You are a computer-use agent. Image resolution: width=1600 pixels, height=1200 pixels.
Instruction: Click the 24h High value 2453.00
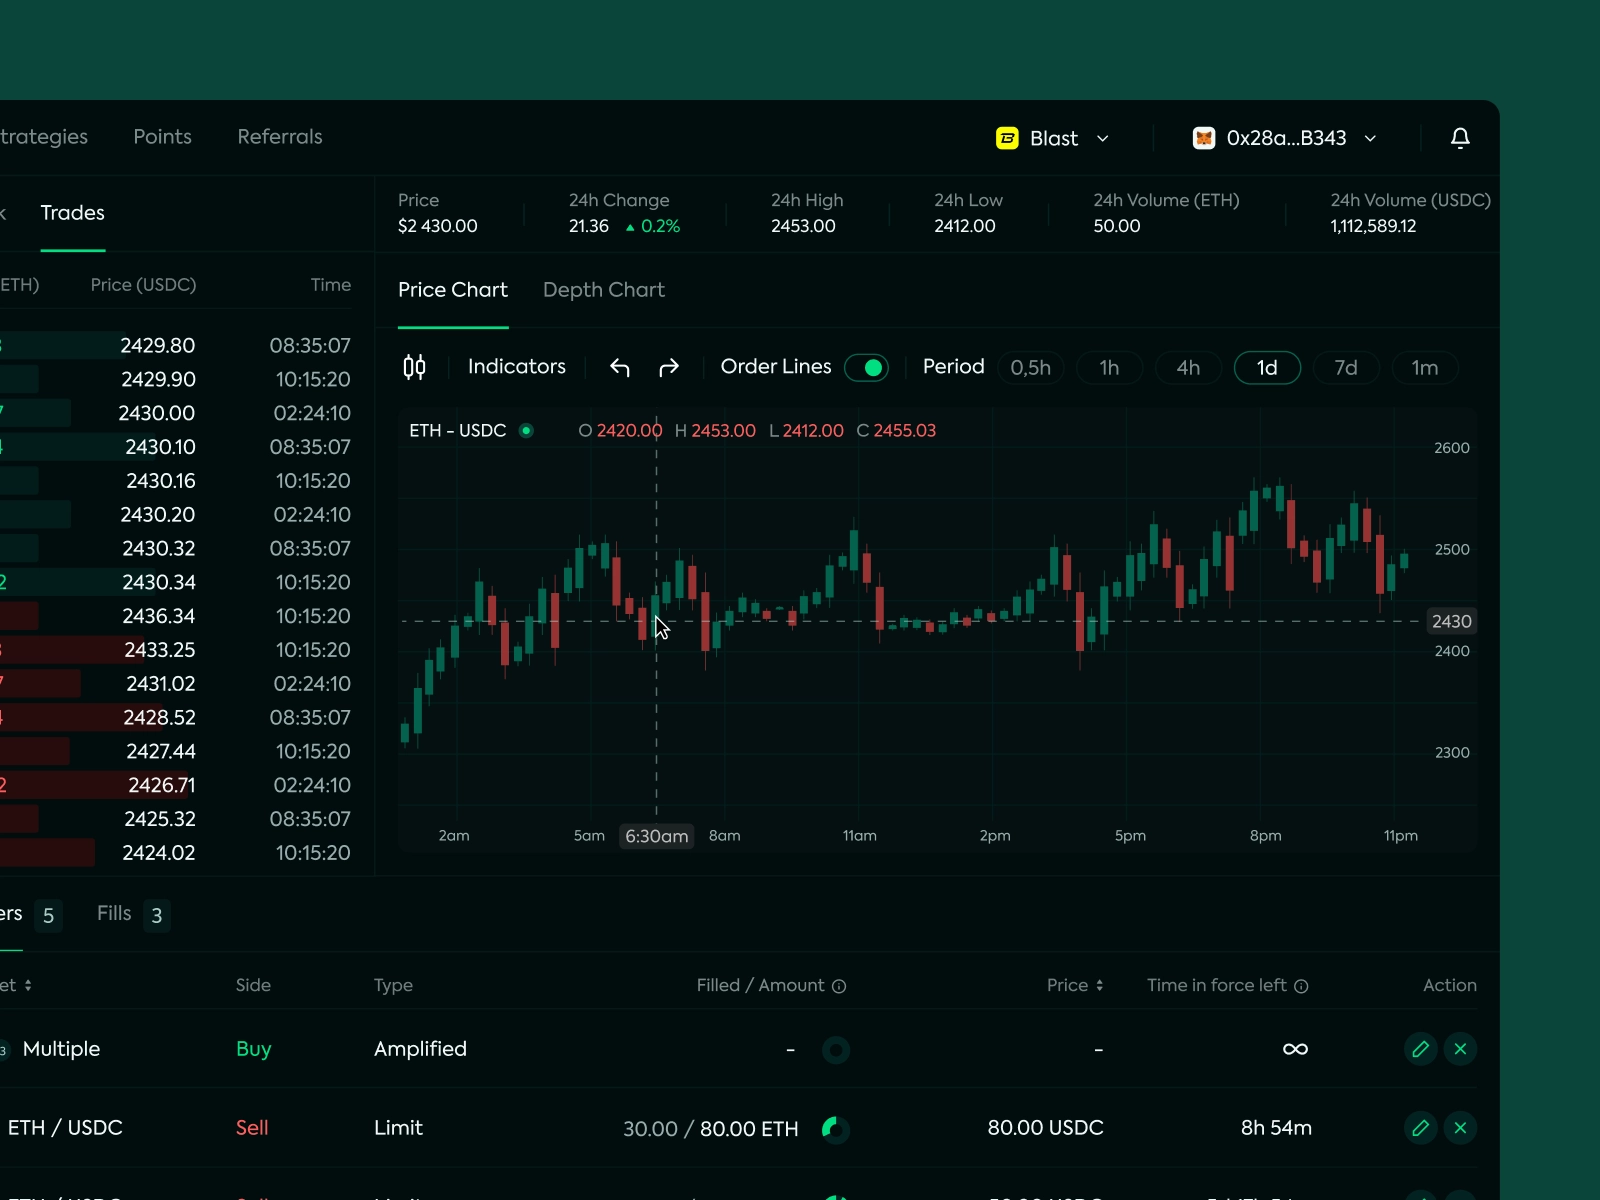[803, 227]
